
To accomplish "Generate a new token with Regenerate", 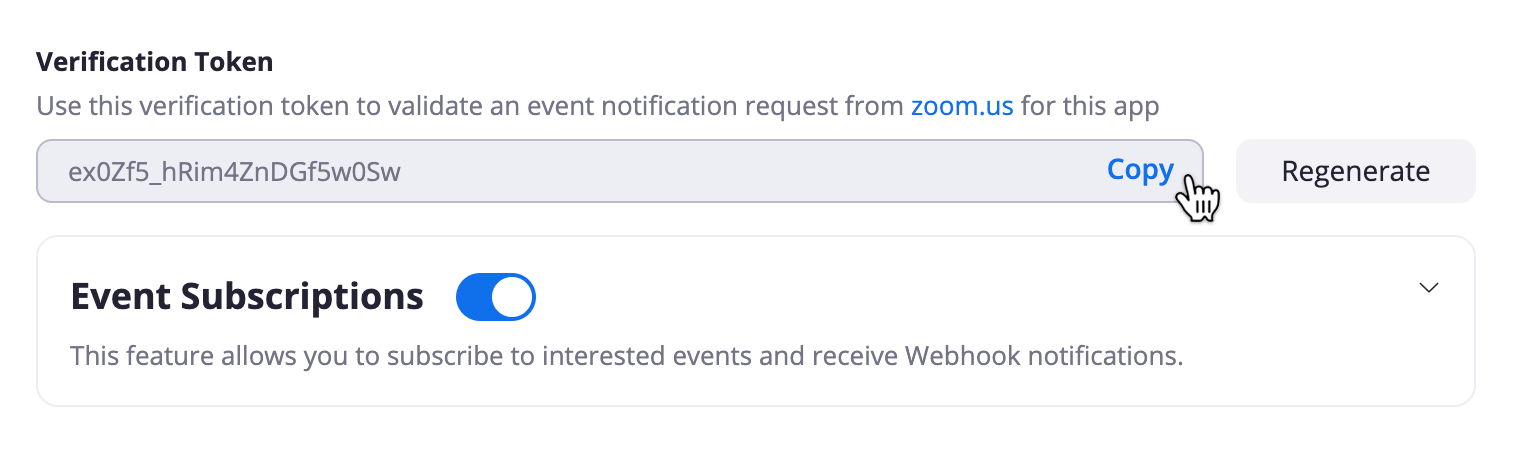I will click(x=1355, y=171).
